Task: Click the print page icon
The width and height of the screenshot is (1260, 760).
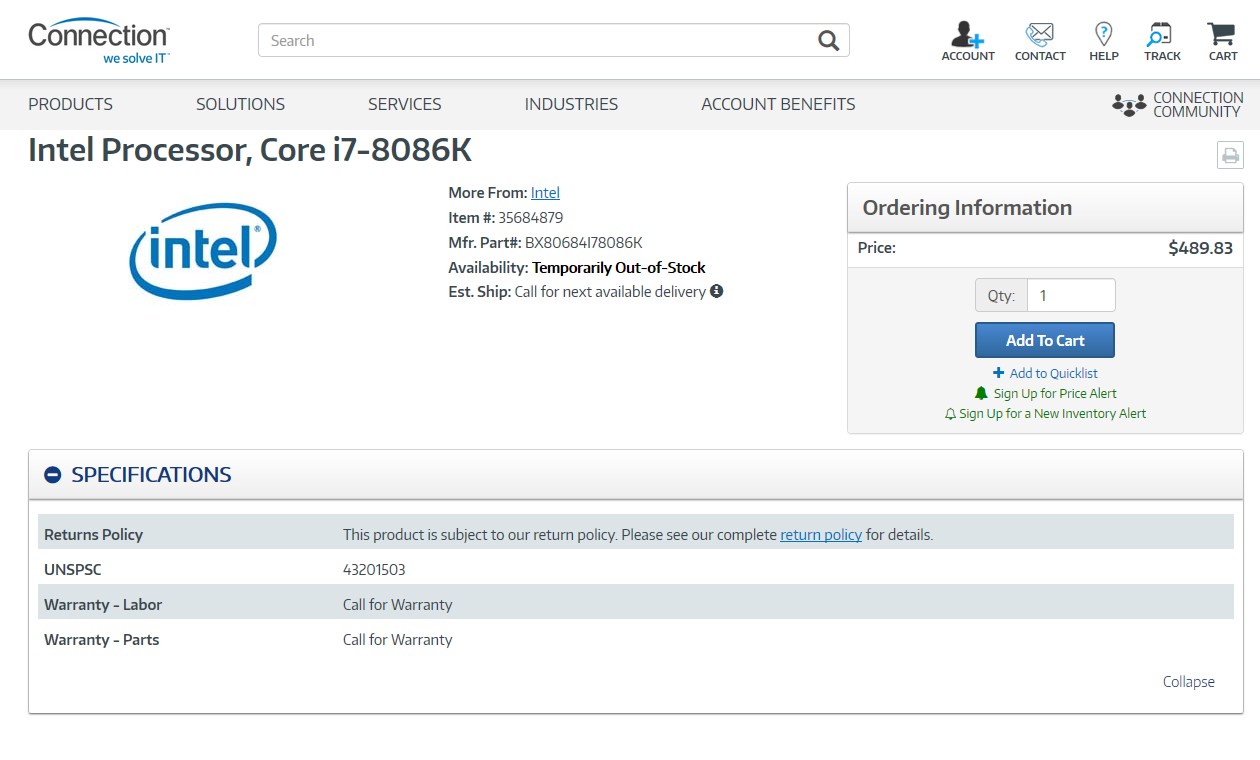Action: [1230, 155]
